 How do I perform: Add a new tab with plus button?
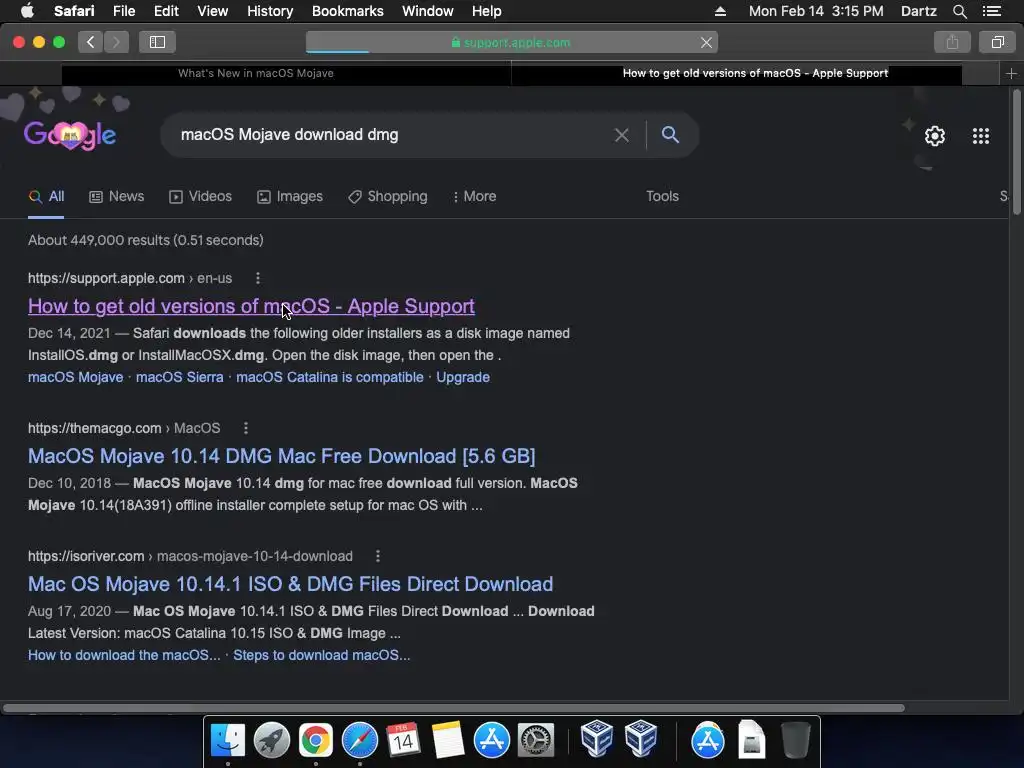[1011, 74]
